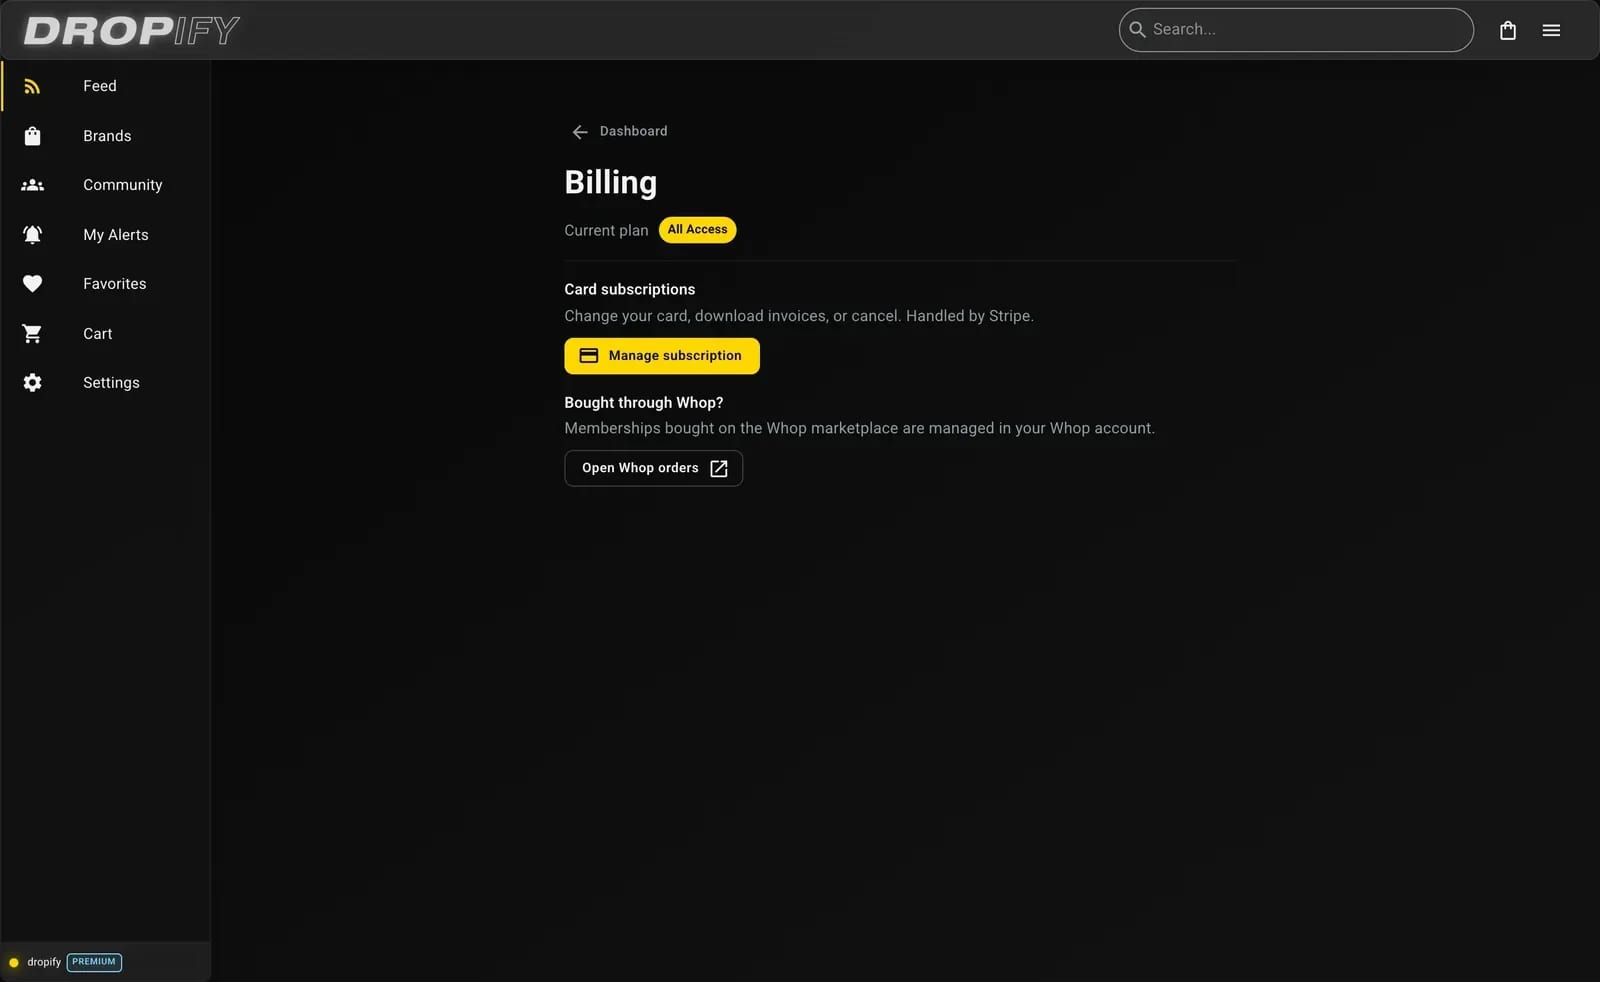Click the Current plan label
The image size is (1600, 982).
(606, 231)
